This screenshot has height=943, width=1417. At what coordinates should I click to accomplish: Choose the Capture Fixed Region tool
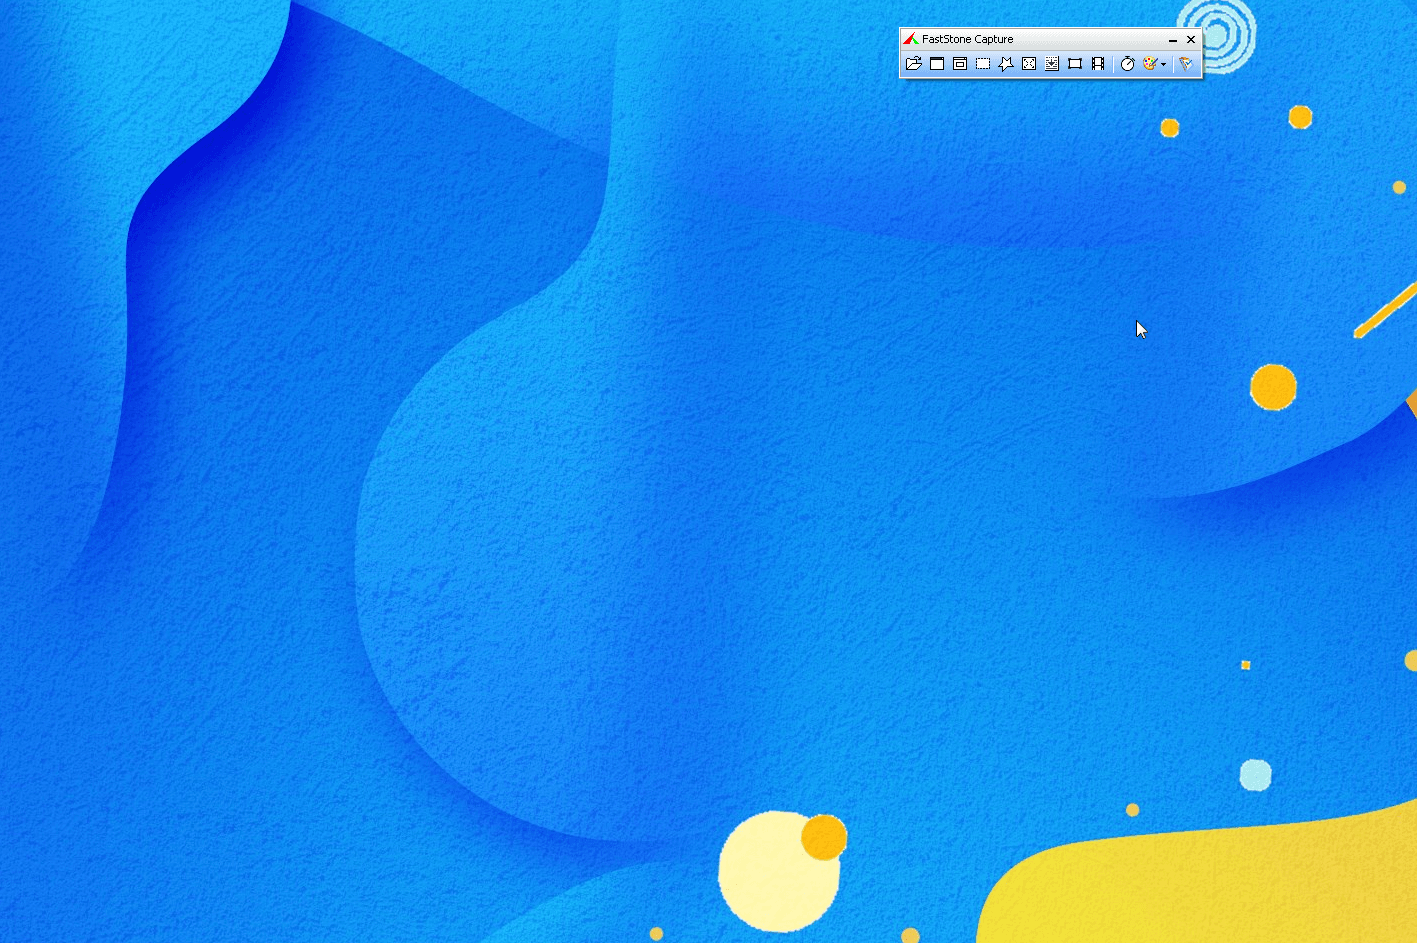pyautogui.click(x=1075, y=64)
